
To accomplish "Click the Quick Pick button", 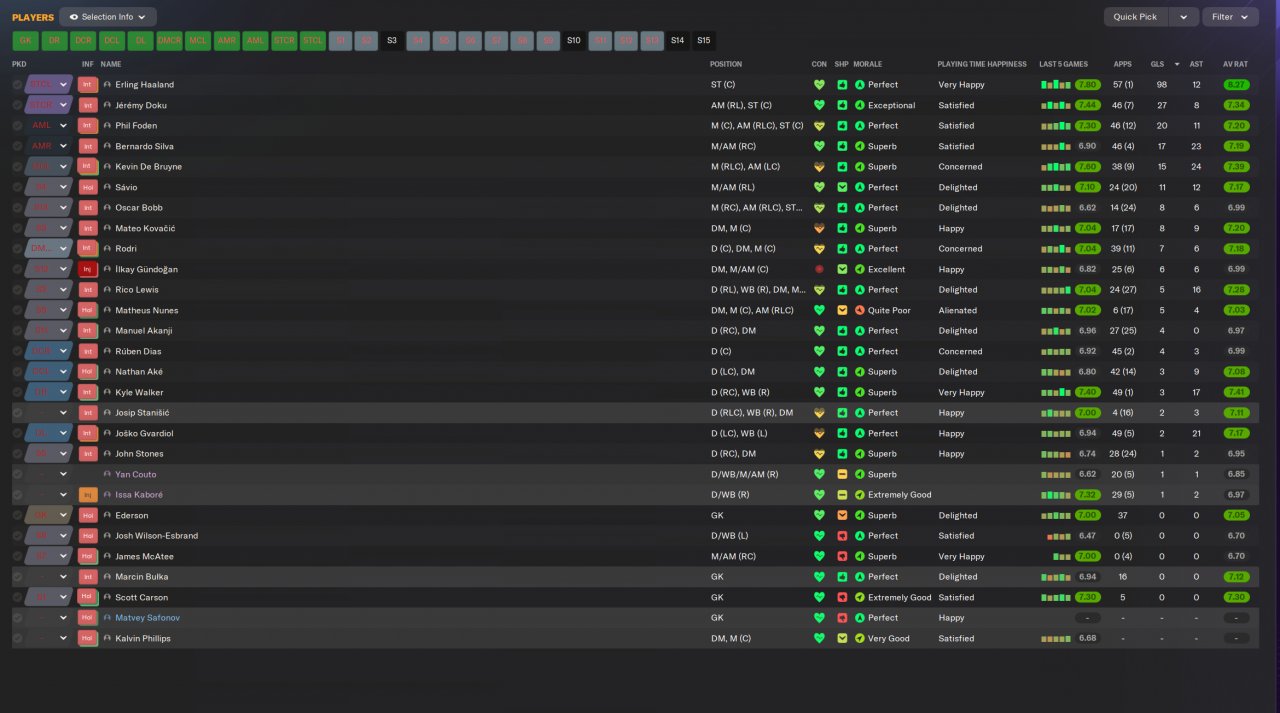I will 1136,17.
